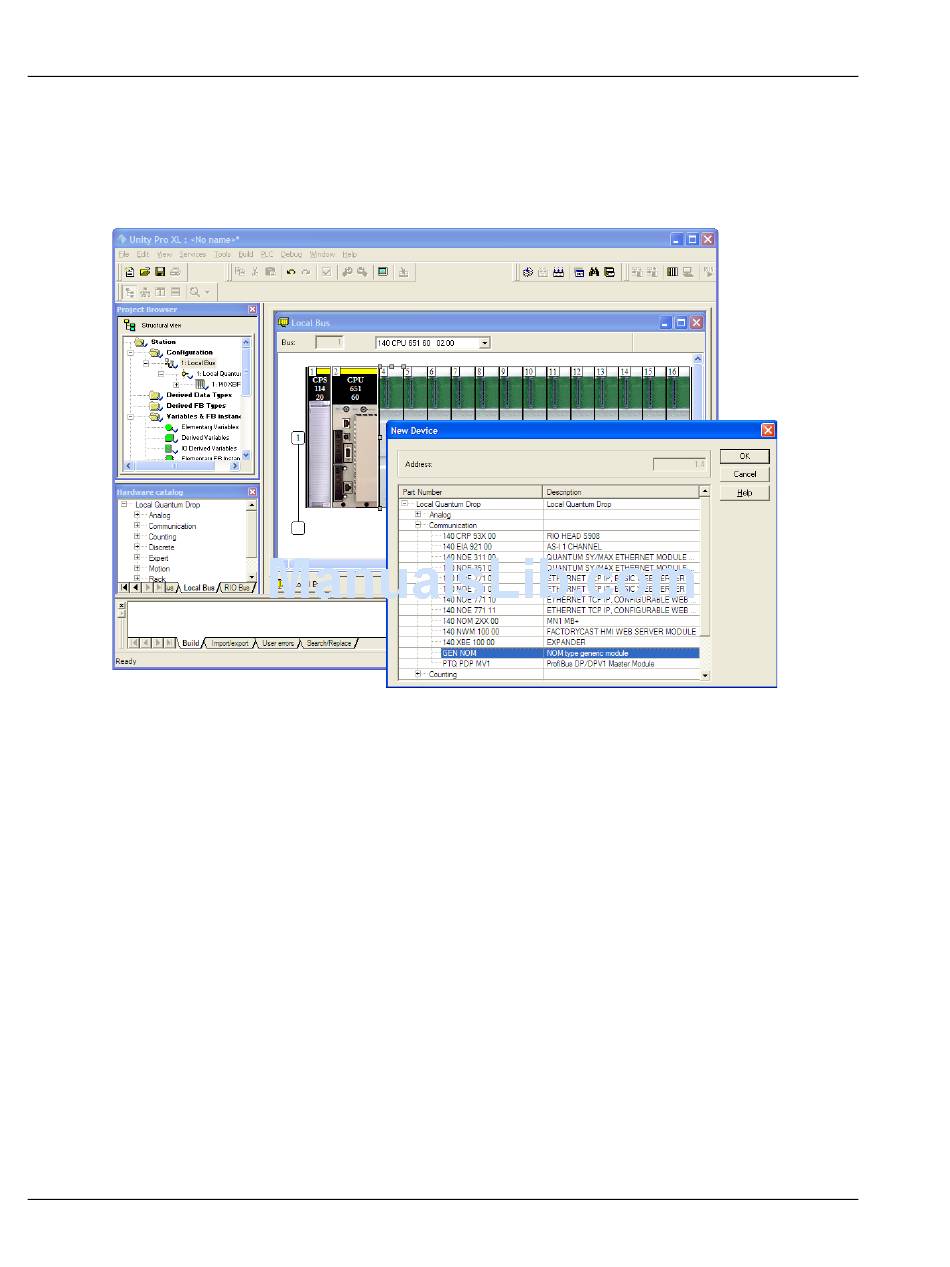This screenshot has width=950, height=1267.
Task: Close the Project Browser panel
Action: [252, 310]
